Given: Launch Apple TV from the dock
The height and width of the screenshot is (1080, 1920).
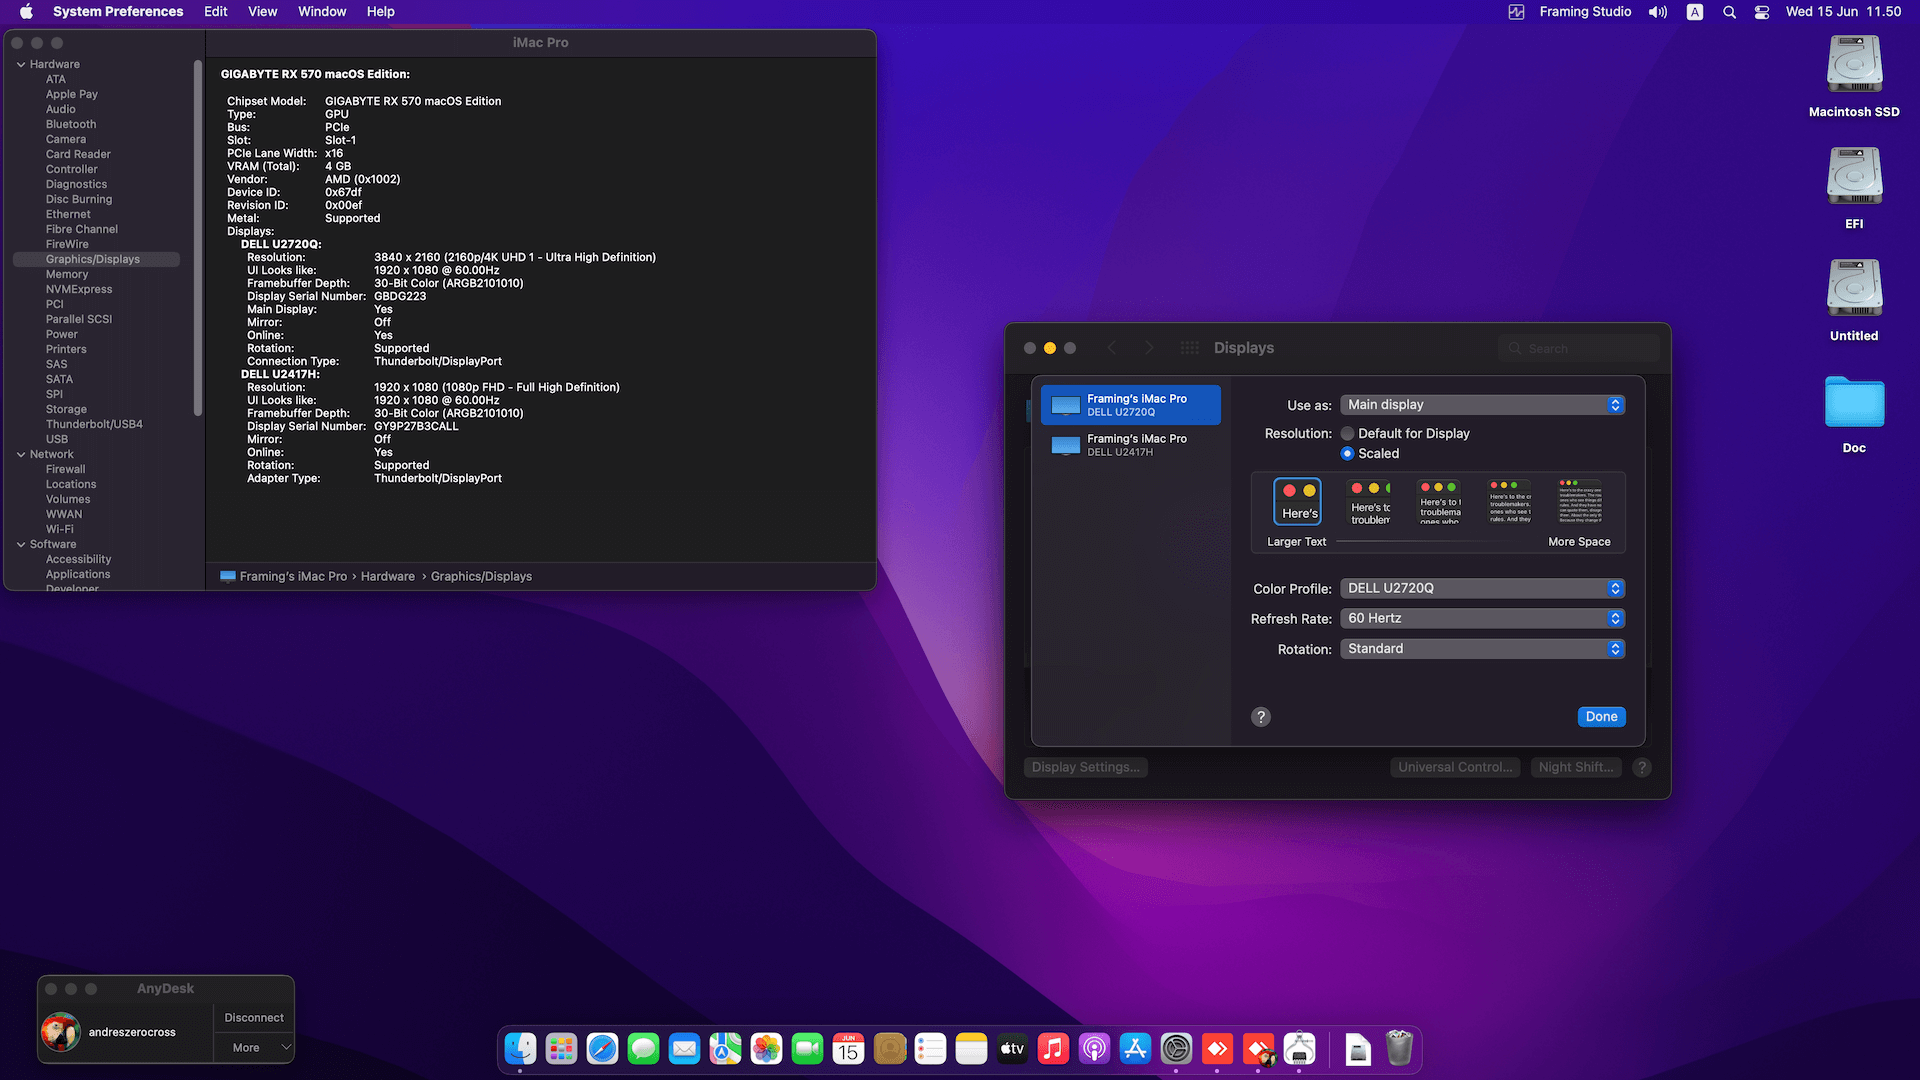Looking at the screenshot, I should (x=1012, y=1048).
